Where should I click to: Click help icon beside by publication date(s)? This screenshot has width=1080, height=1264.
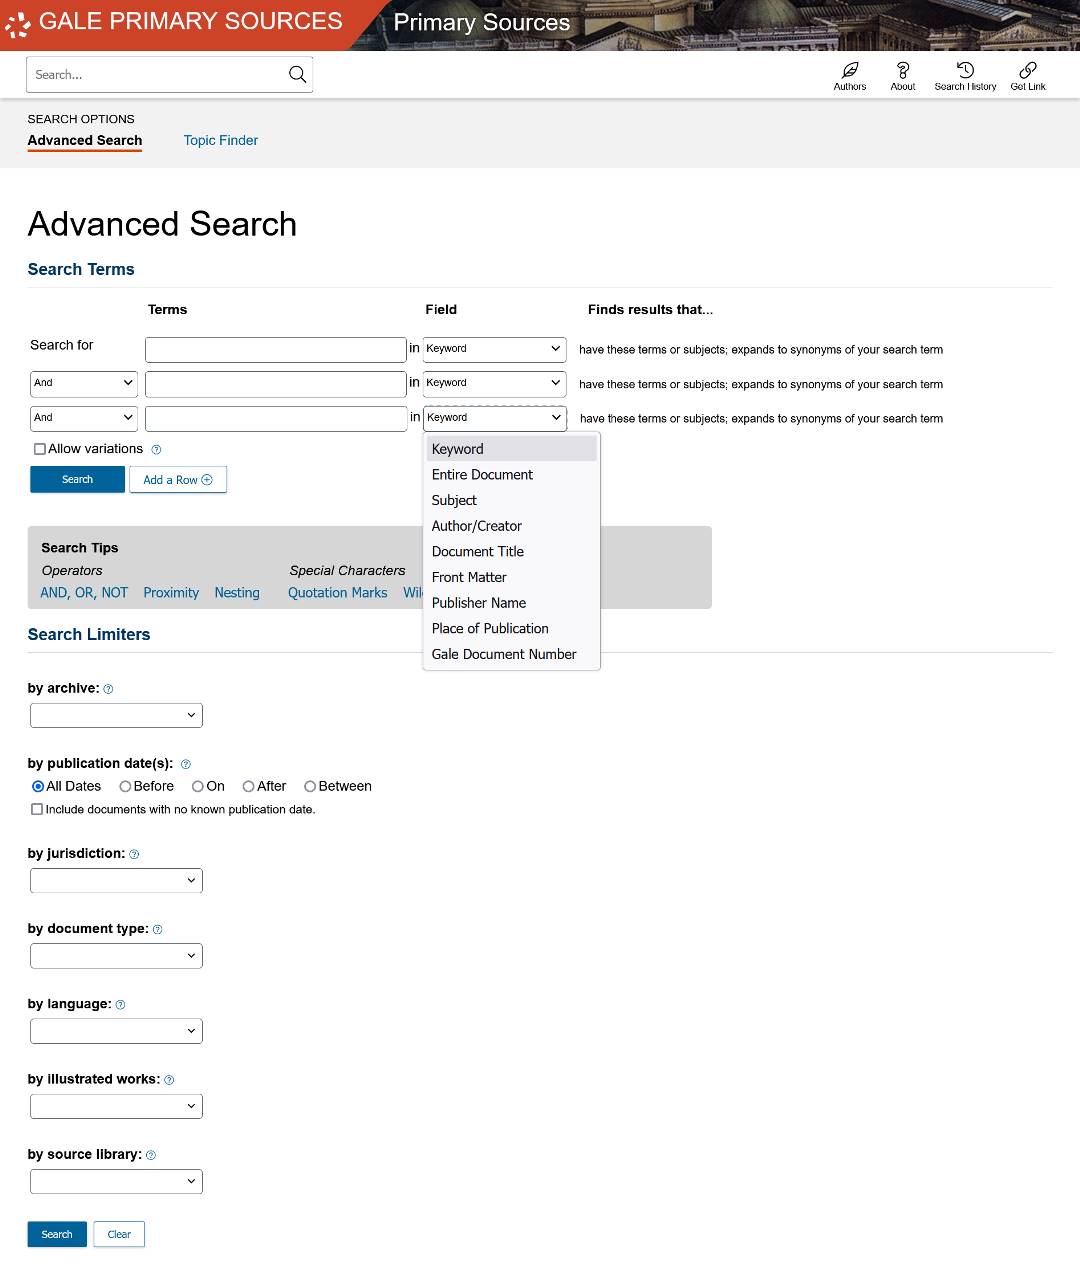click(x=185, y=764)
